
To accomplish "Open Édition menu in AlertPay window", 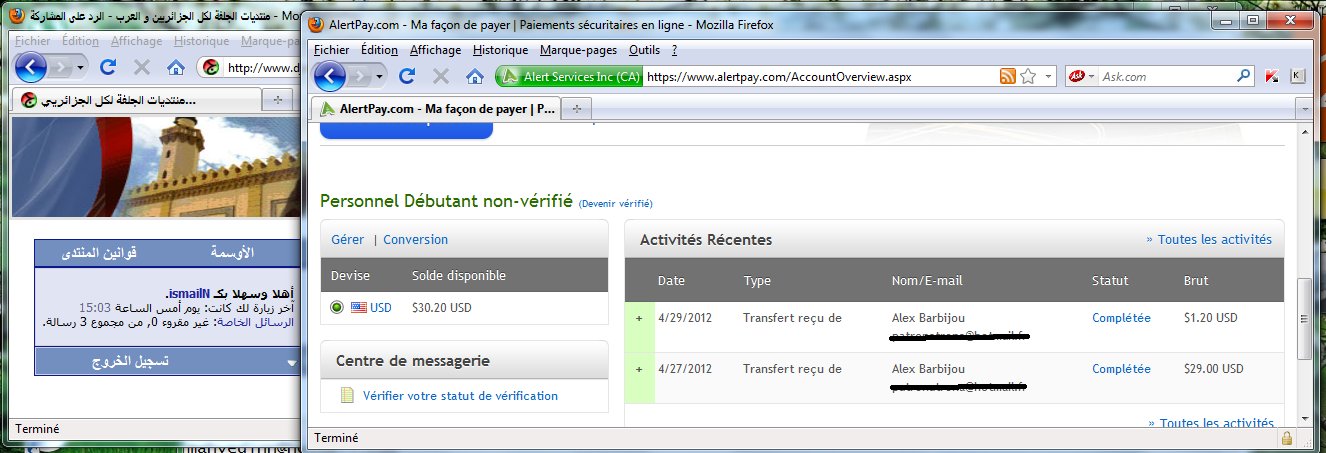I will (379, 50).
